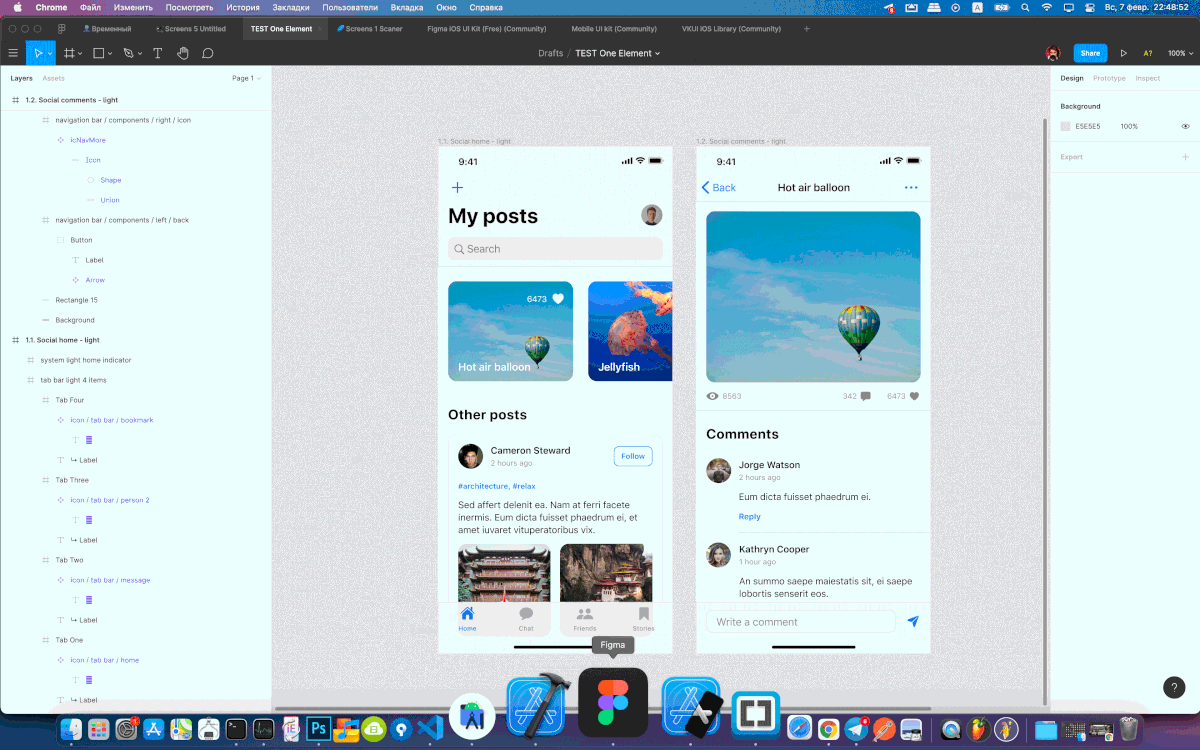Click the Reply link under Jorge Watson
The height and width of the screenshot is (750, 1200).
[x=750, y=517]
